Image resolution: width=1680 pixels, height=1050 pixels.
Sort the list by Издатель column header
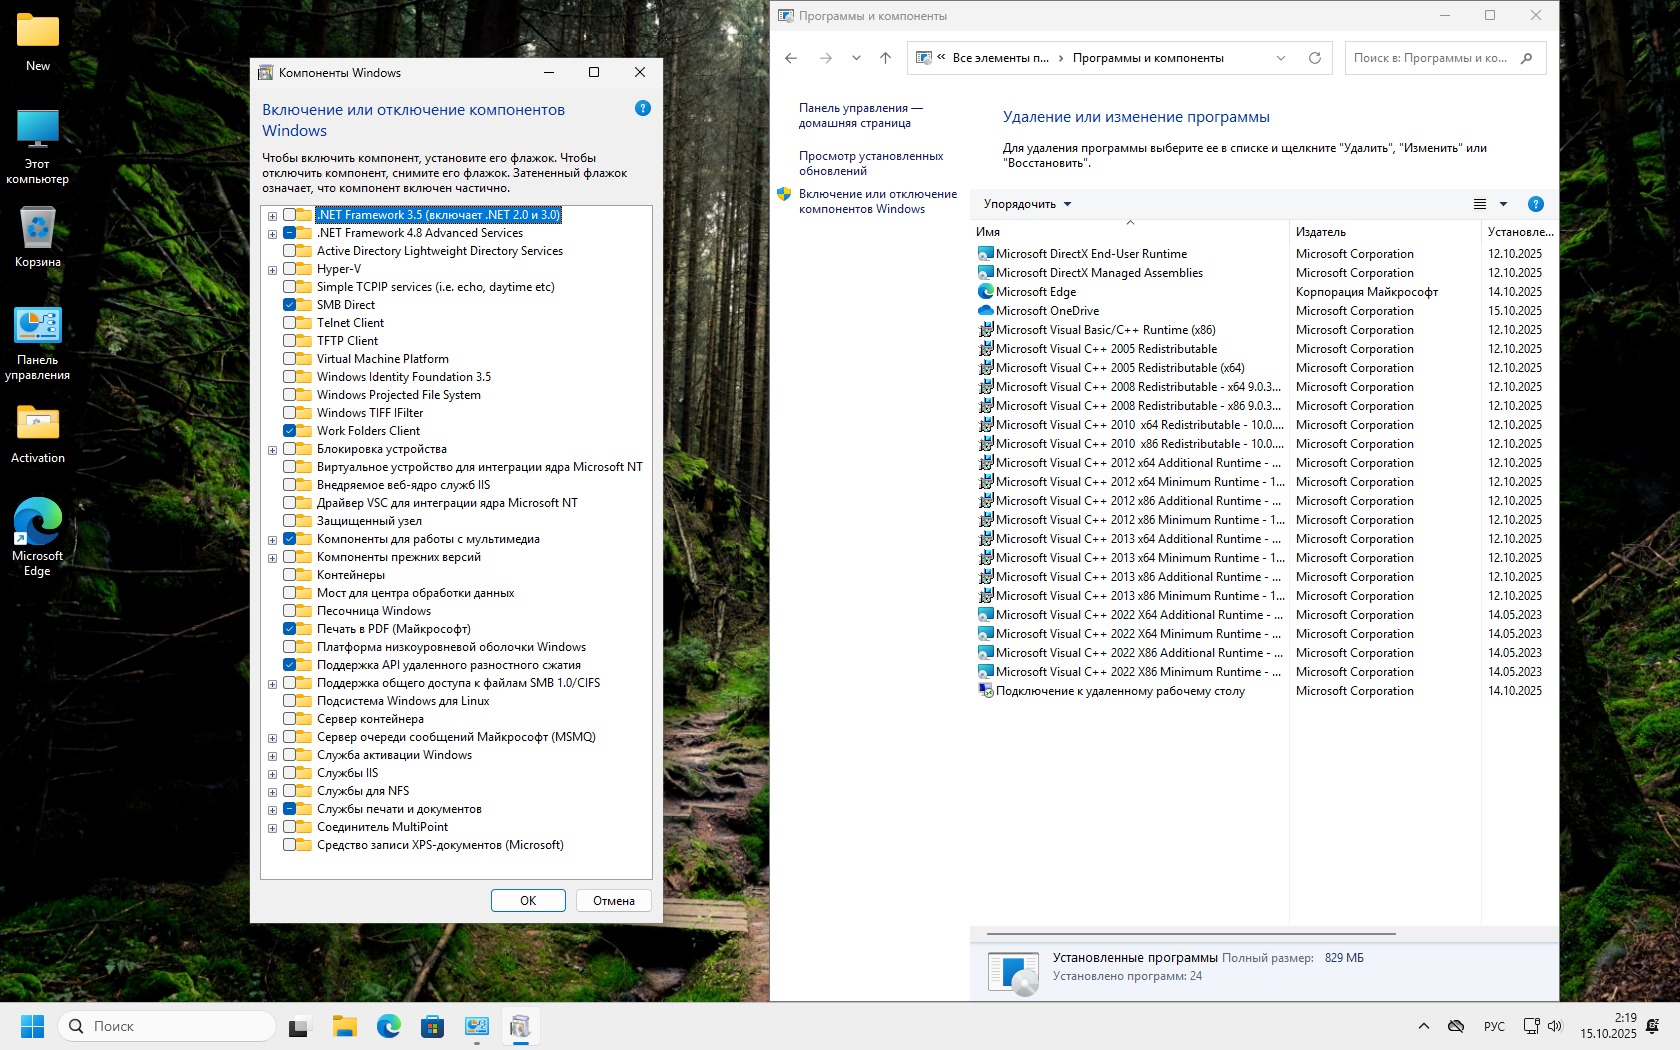coord(1320,232)
